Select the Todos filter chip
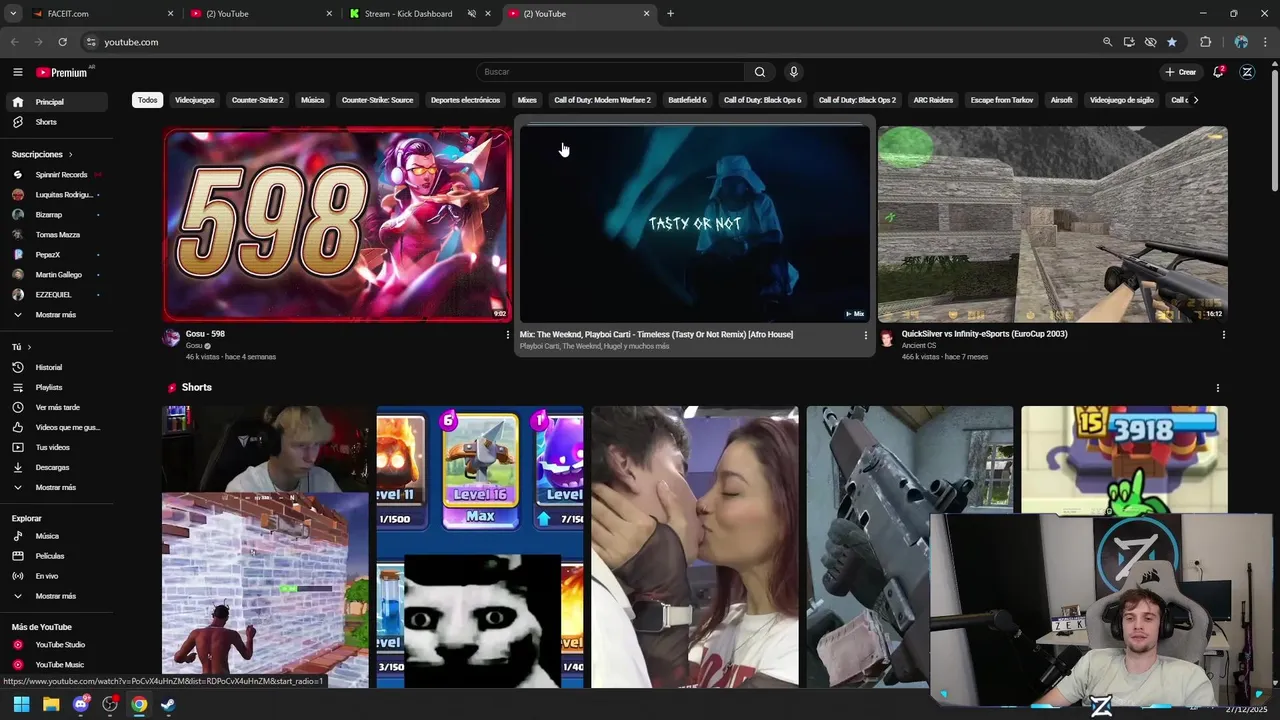Screen dimensions: 1280x720 coord(148,100)
